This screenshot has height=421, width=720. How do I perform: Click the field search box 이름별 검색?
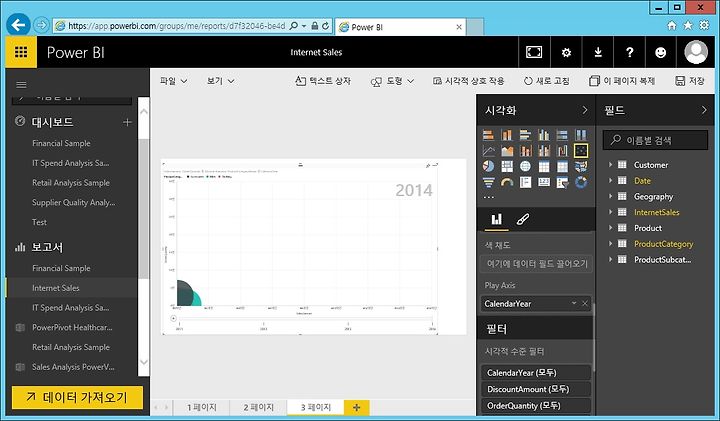655,140
